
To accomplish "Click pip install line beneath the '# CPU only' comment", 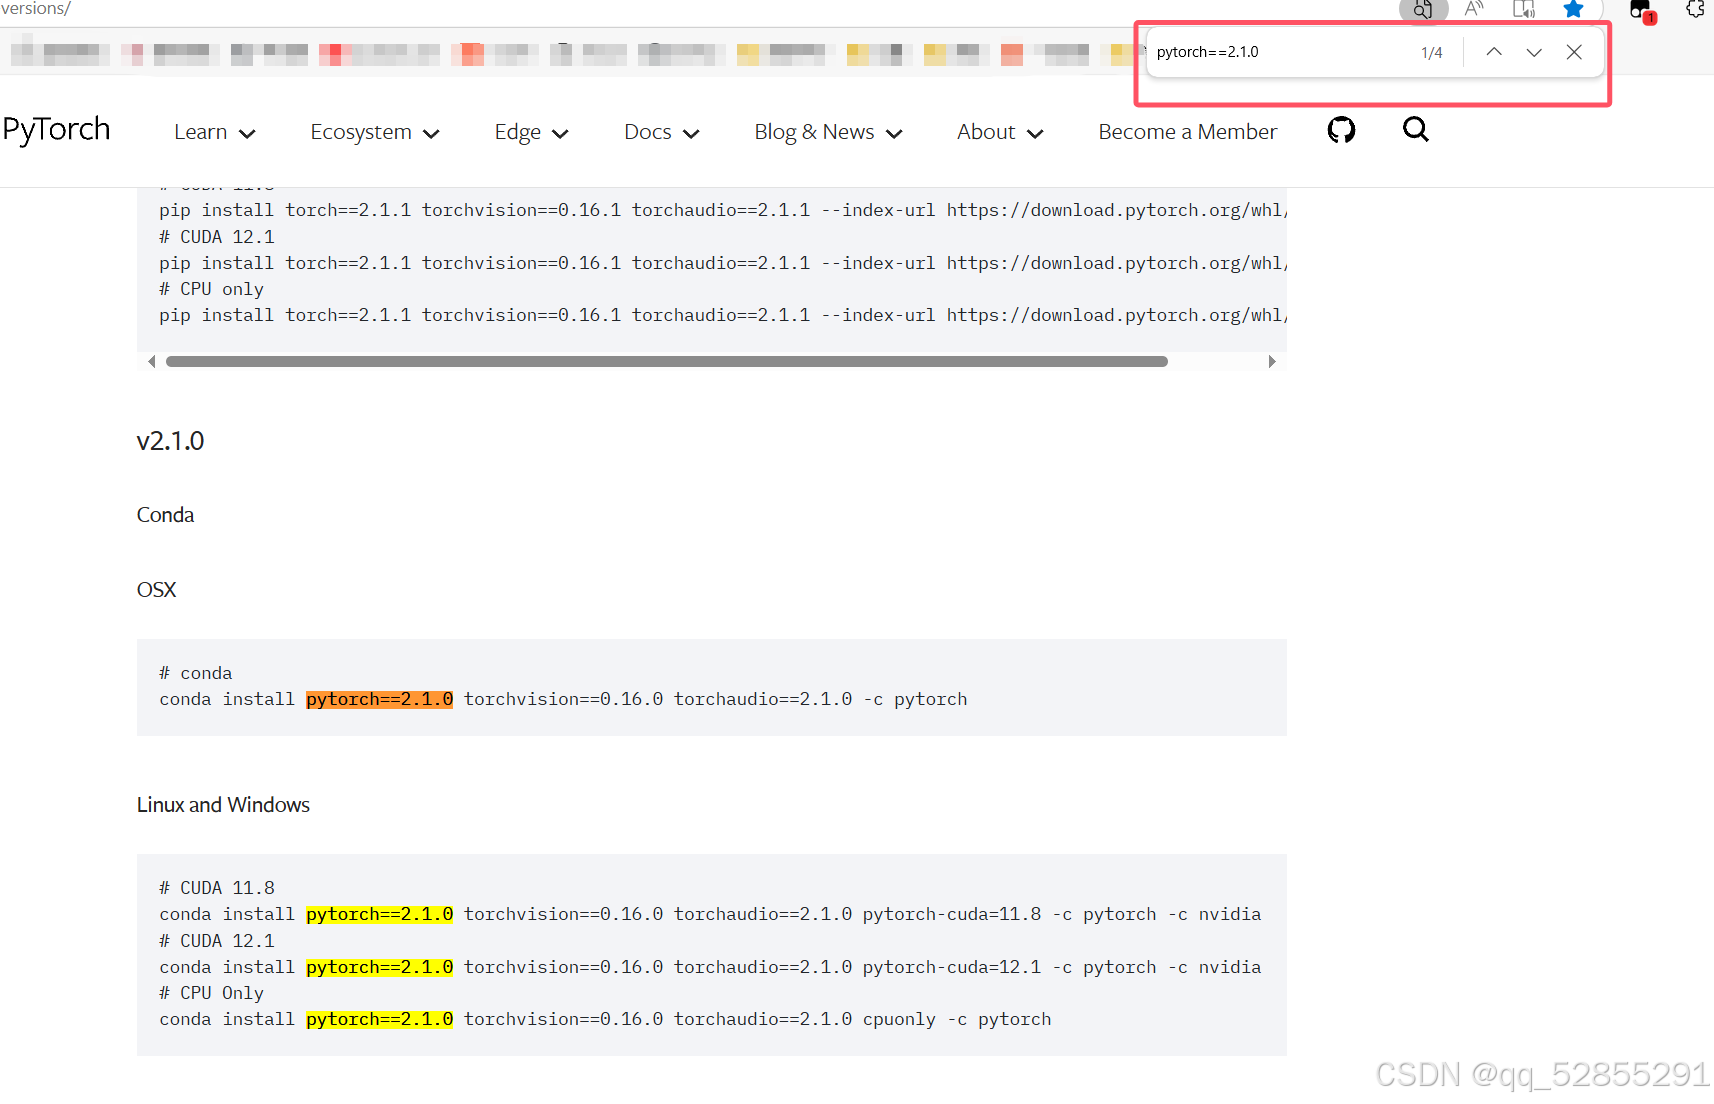I will point(723,315).
